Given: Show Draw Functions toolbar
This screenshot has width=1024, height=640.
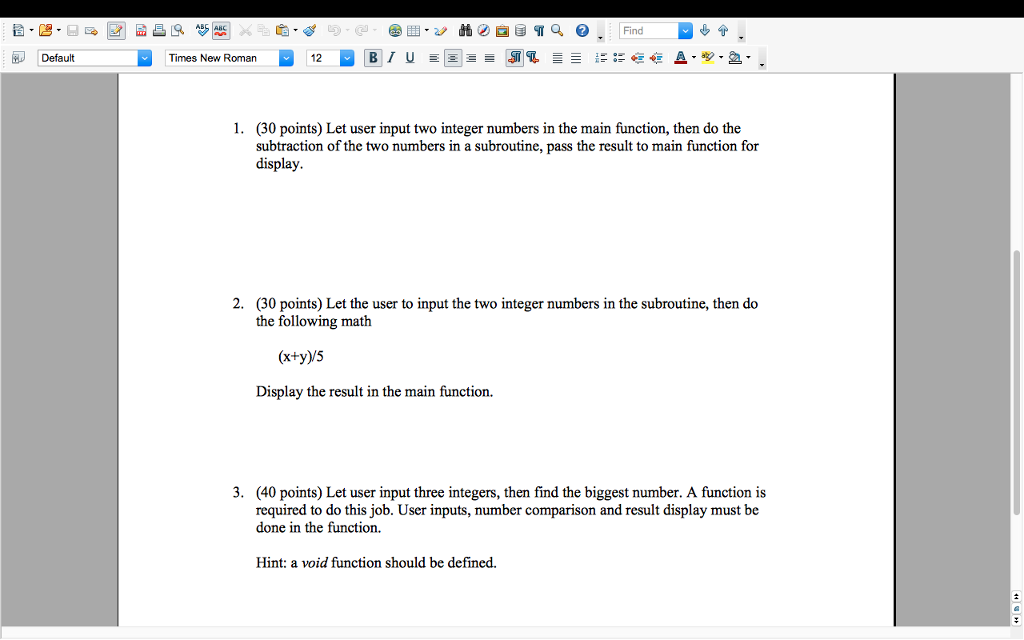Looking at the screenshot, I should click(x=441, y=31).
